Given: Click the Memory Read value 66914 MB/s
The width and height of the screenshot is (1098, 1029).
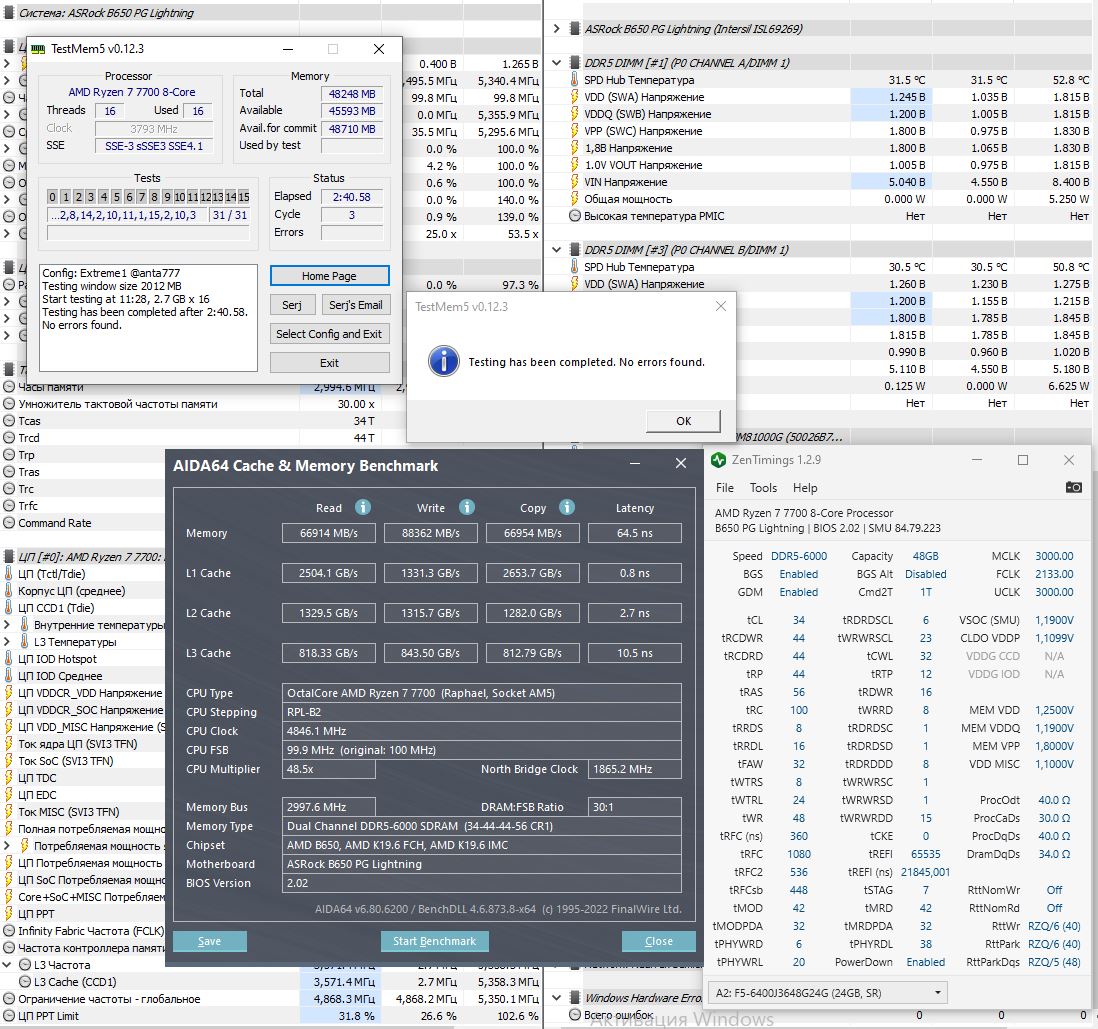Looking at the screenshot, I should coord(328,533).
